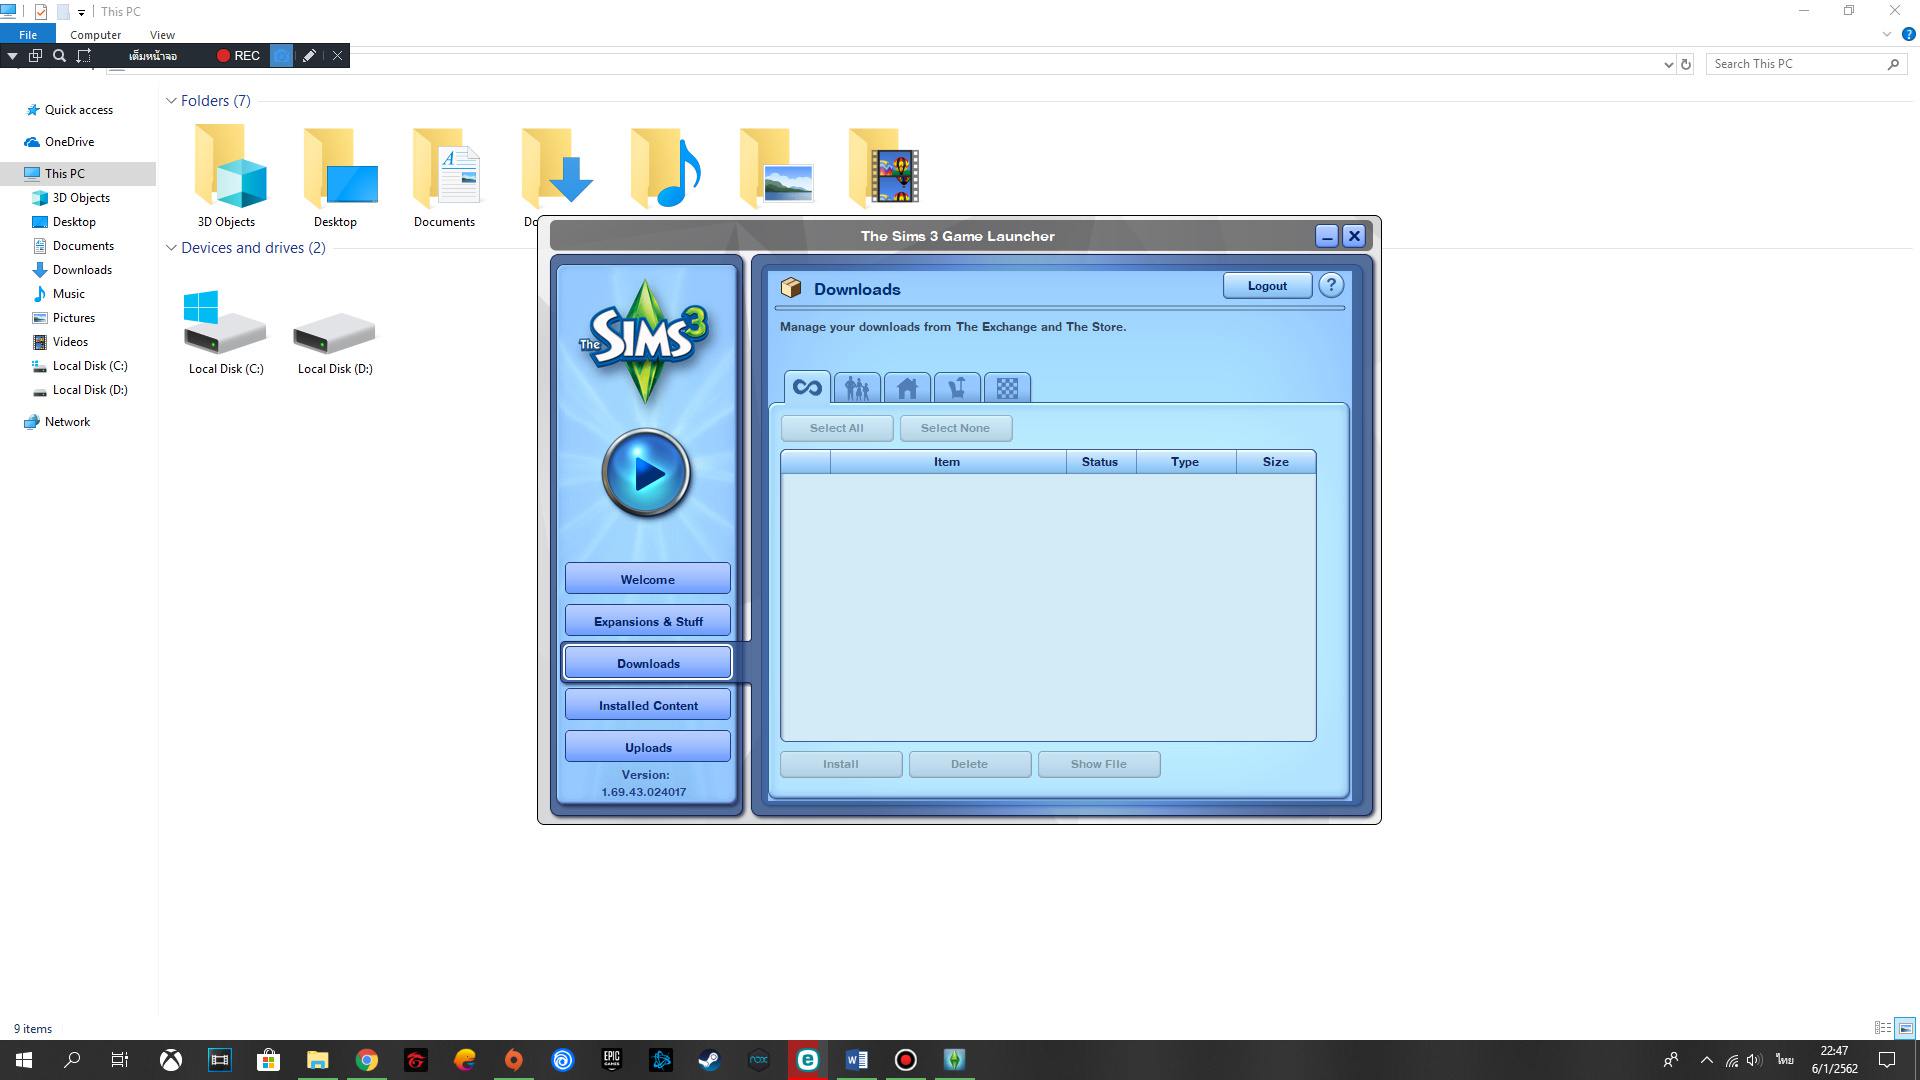Open the address bar history dropdown

(x=1668, y=64)
